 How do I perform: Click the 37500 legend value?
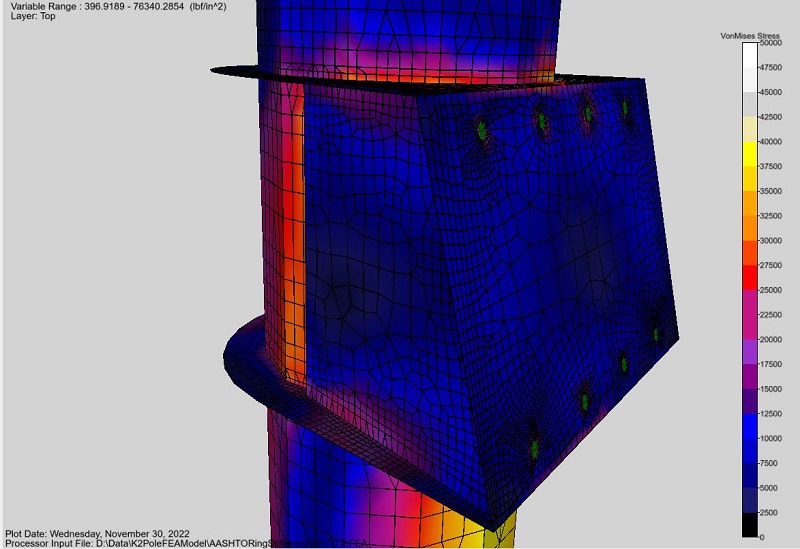click(770, 166)
